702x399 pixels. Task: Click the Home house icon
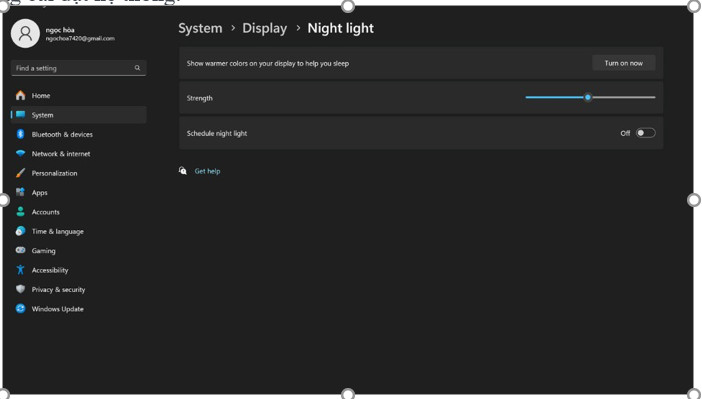point(20,95)
